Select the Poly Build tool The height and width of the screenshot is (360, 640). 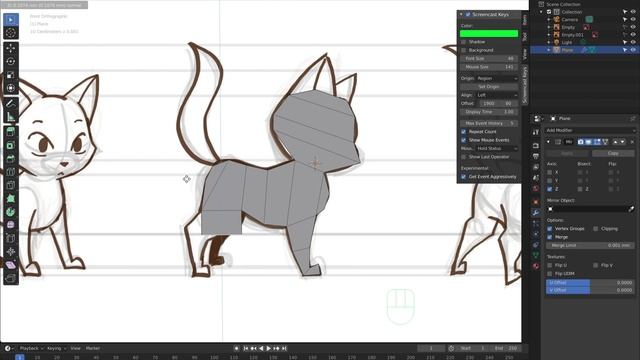(11, 199)
